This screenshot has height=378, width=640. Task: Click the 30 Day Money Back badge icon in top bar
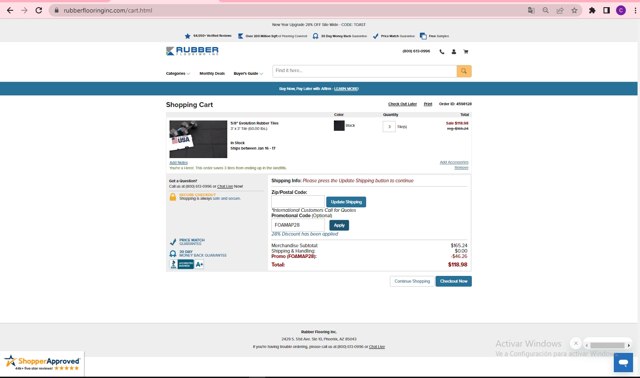(x=316, y=36)
